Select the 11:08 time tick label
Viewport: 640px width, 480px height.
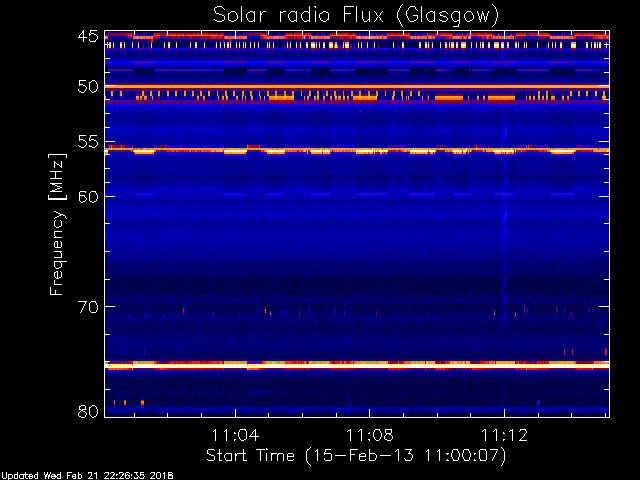pyautogui.click(x=371, y=436)
